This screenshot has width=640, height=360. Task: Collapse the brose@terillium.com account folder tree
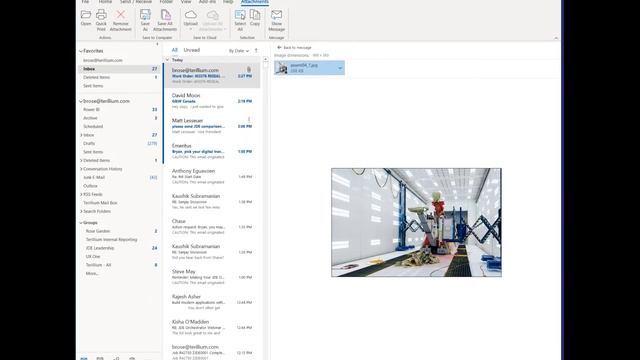[81, 101]
